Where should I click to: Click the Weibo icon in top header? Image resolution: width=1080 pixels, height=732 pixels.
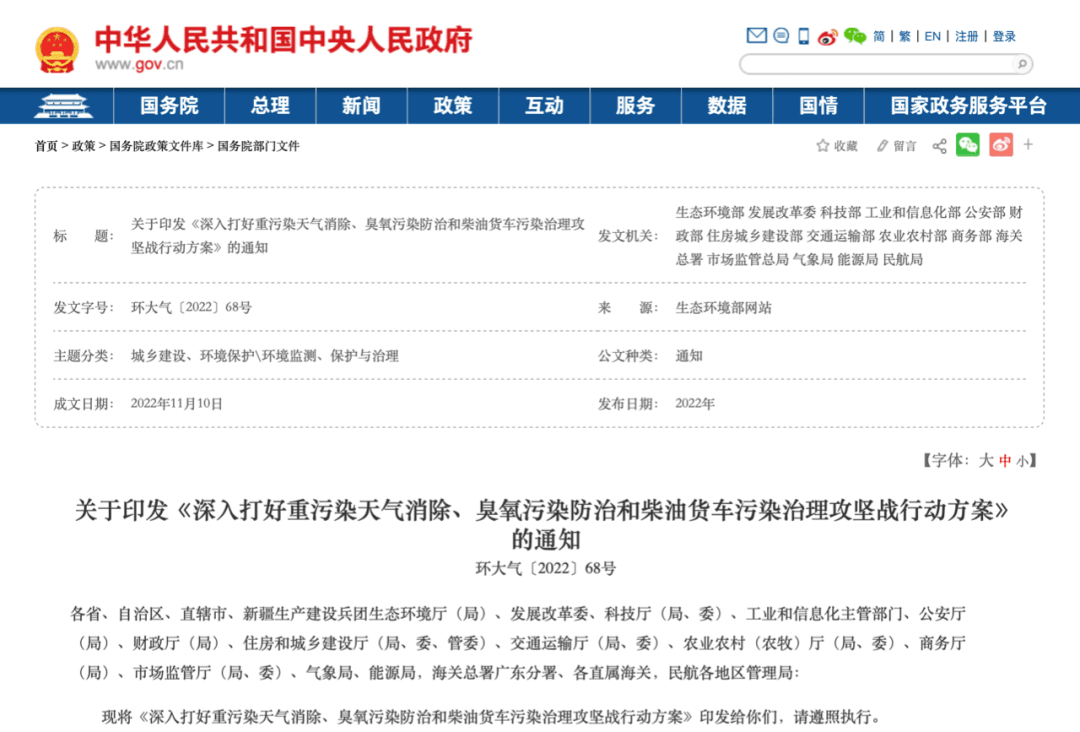click(x=827, y=37)
